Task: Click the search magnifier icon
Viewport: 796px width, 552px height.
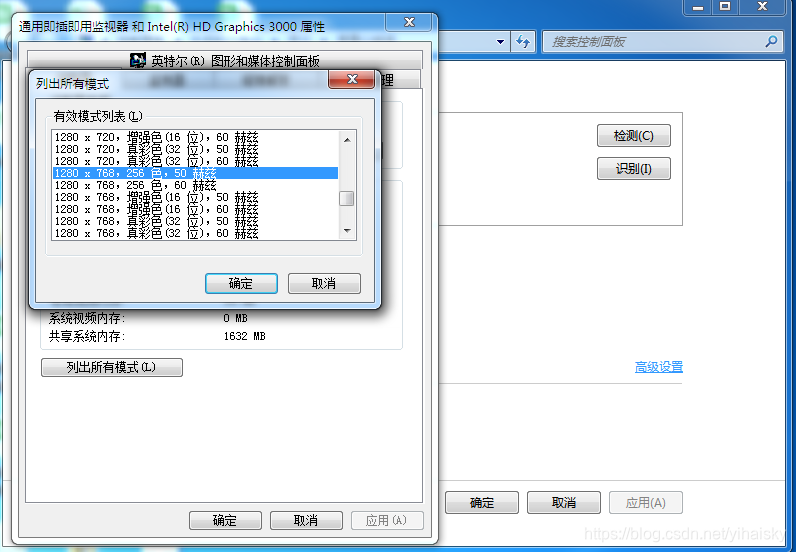Action: [771, 41]
